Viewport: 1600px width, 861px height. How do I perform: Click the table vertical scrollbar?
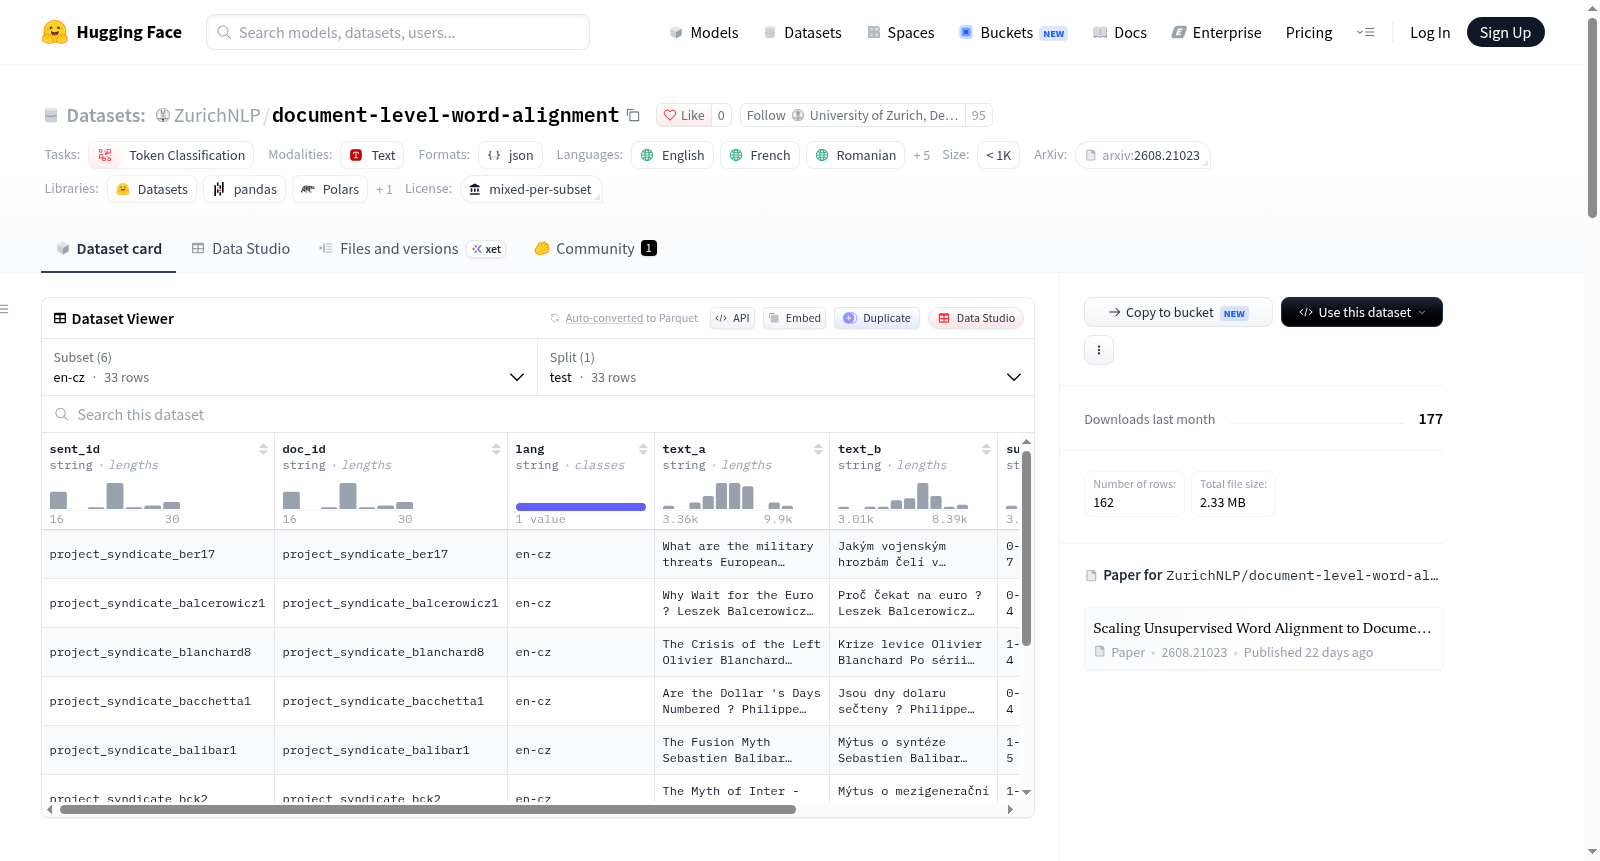click(x=1026, y=548)
